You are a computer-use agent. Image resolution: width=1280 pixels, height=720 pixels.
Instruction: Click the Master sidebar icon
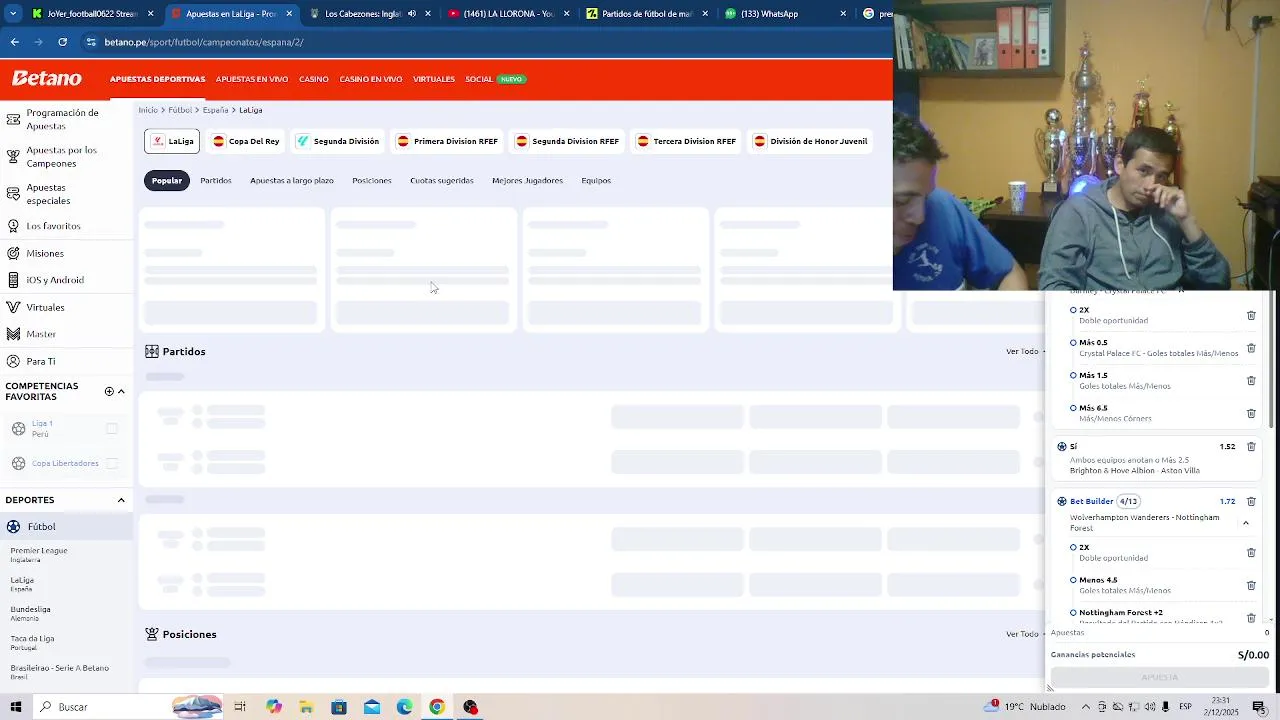pos(13,334)
